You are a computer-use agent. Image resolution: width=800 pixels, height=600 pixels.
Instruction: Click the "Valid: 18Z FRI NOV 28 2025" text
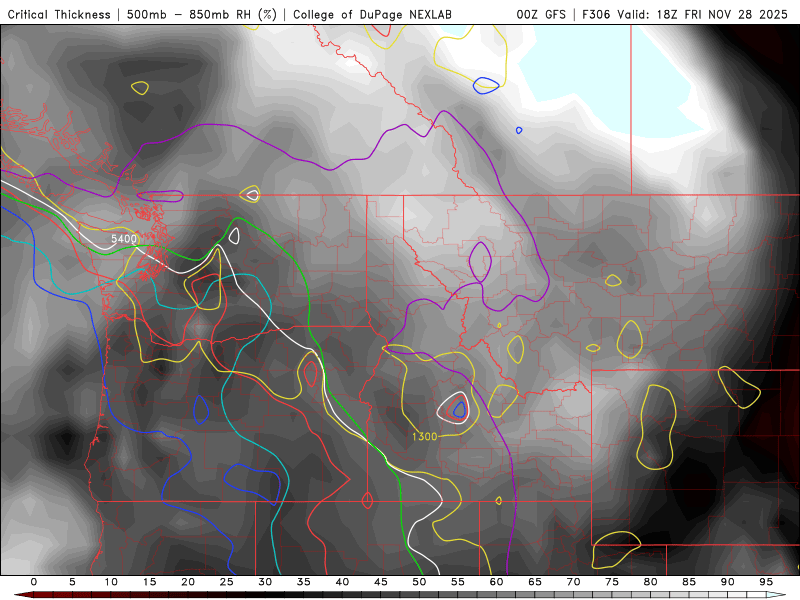[x=703, y=14]
